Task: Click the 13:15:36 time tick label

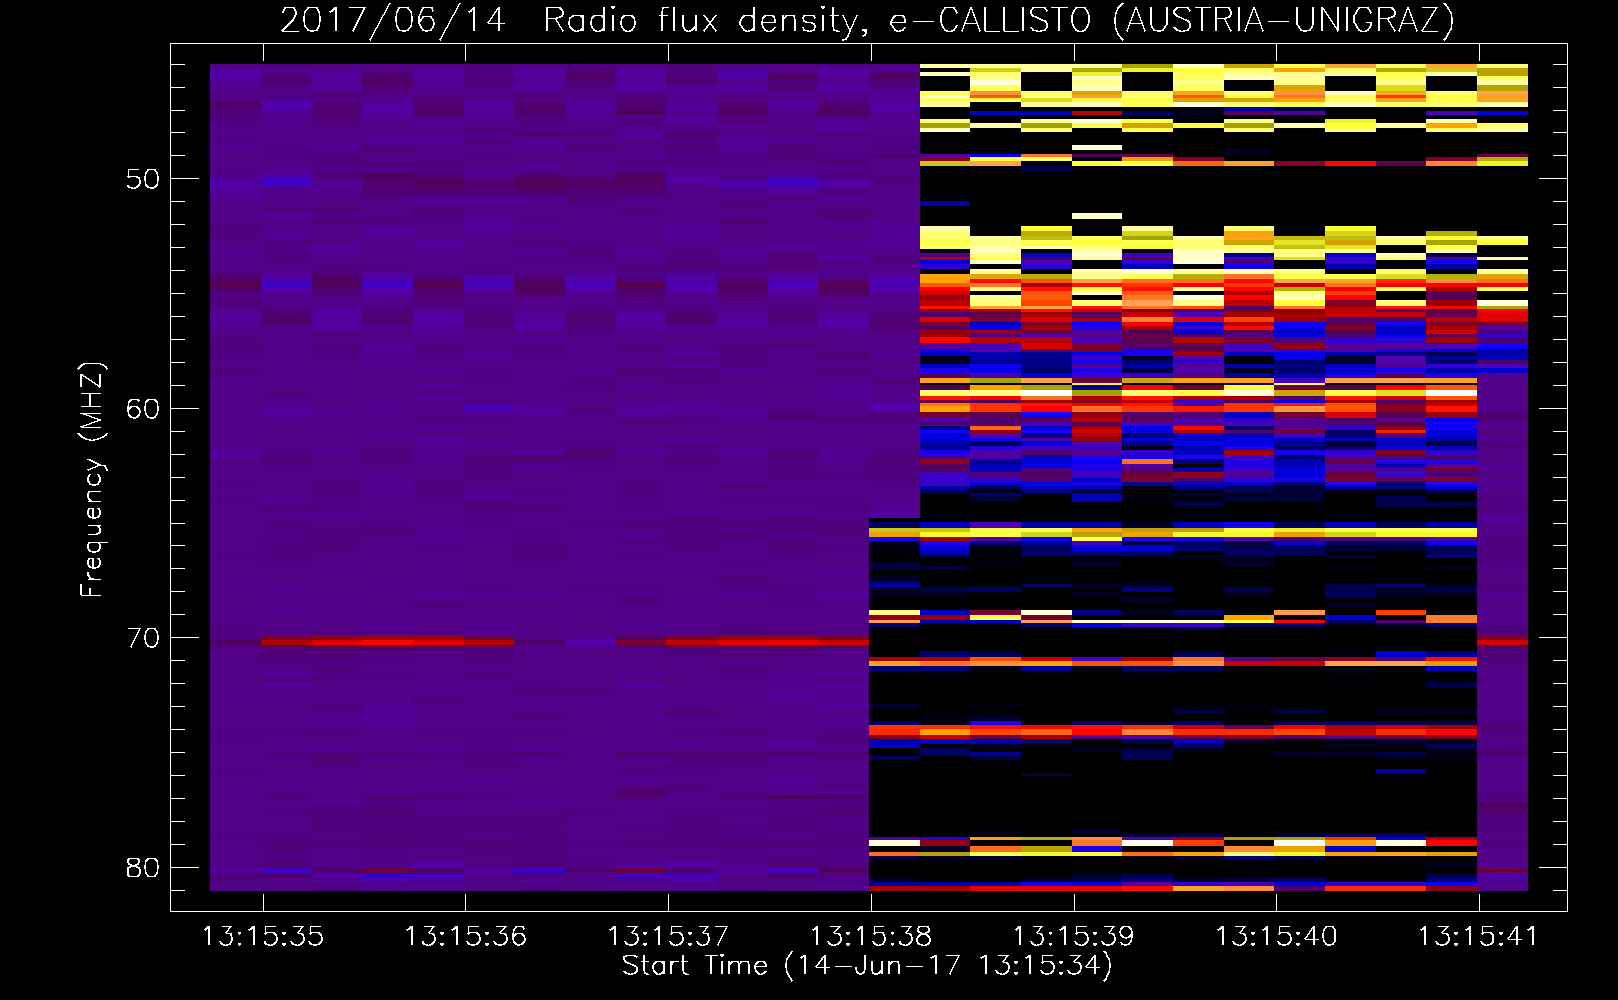Action: [465, 937]
